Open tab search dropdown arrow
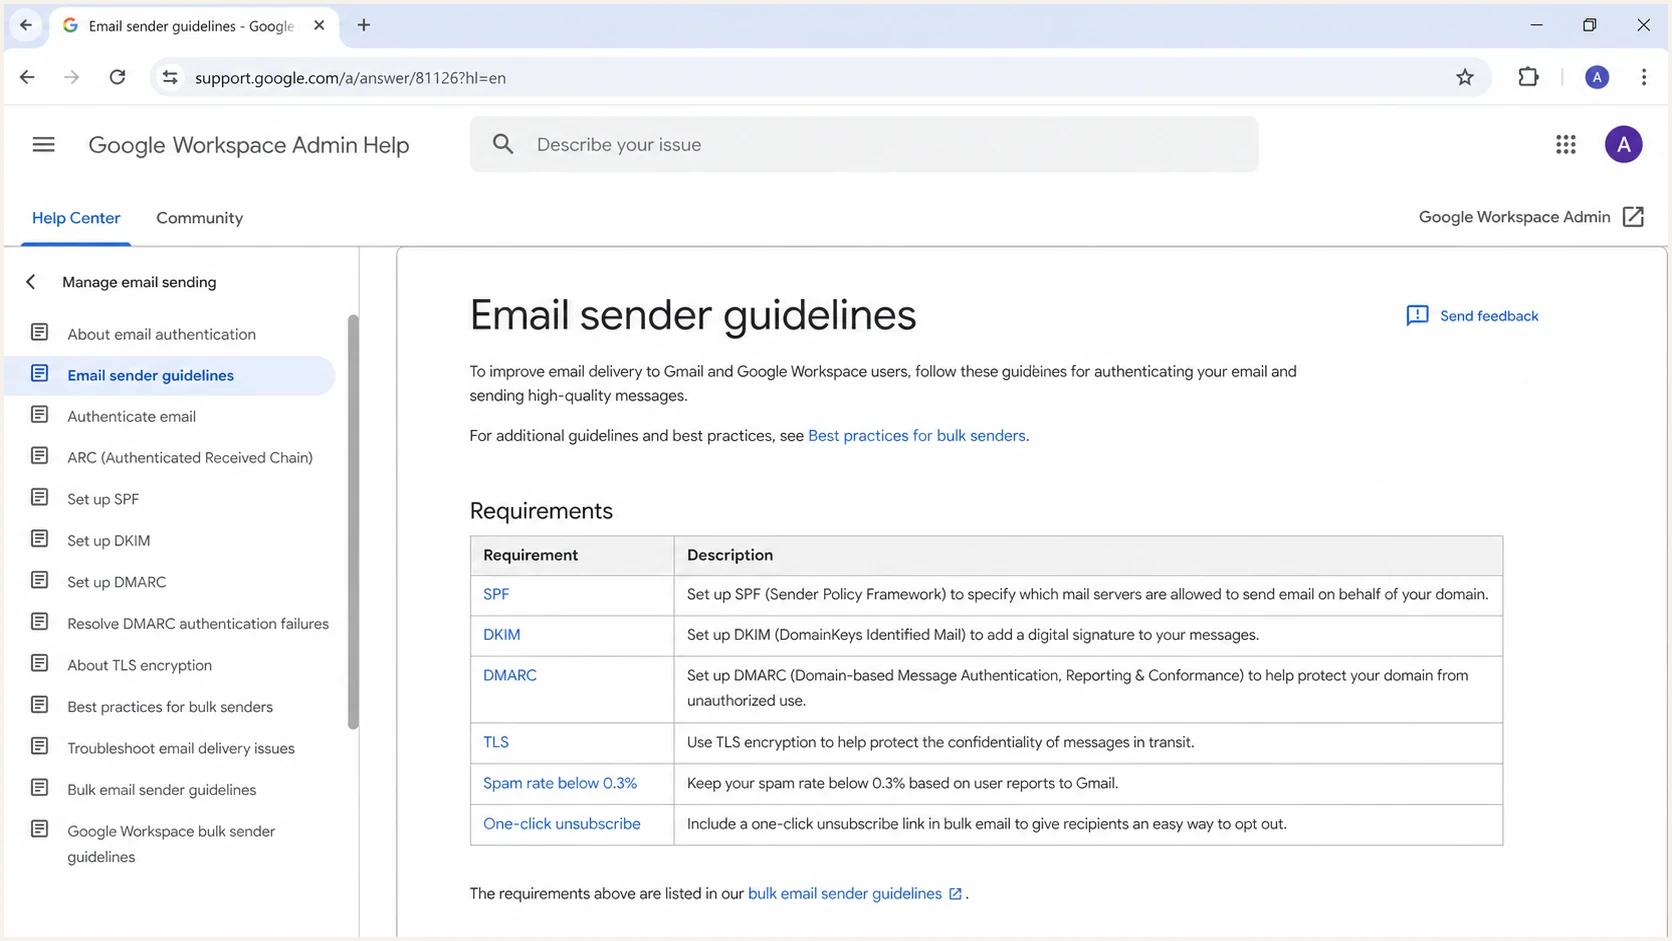Image resolution: width=1672 pixels, height=941 pixels. pos(26,25)
